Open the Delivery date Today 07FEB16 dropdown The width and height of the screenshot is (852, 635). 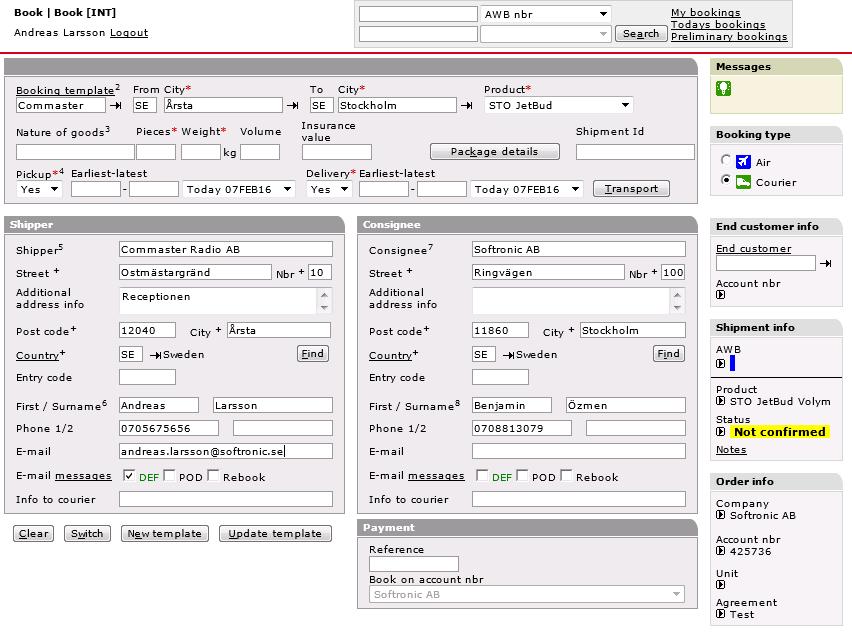coord(527,189)
